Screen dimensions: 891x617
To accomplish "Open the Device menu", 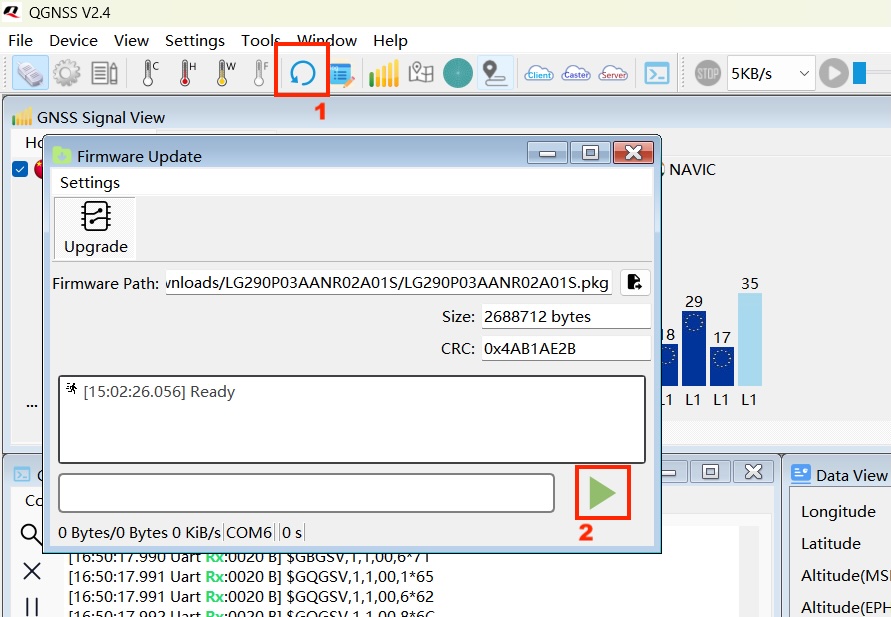I will [73, 41].
